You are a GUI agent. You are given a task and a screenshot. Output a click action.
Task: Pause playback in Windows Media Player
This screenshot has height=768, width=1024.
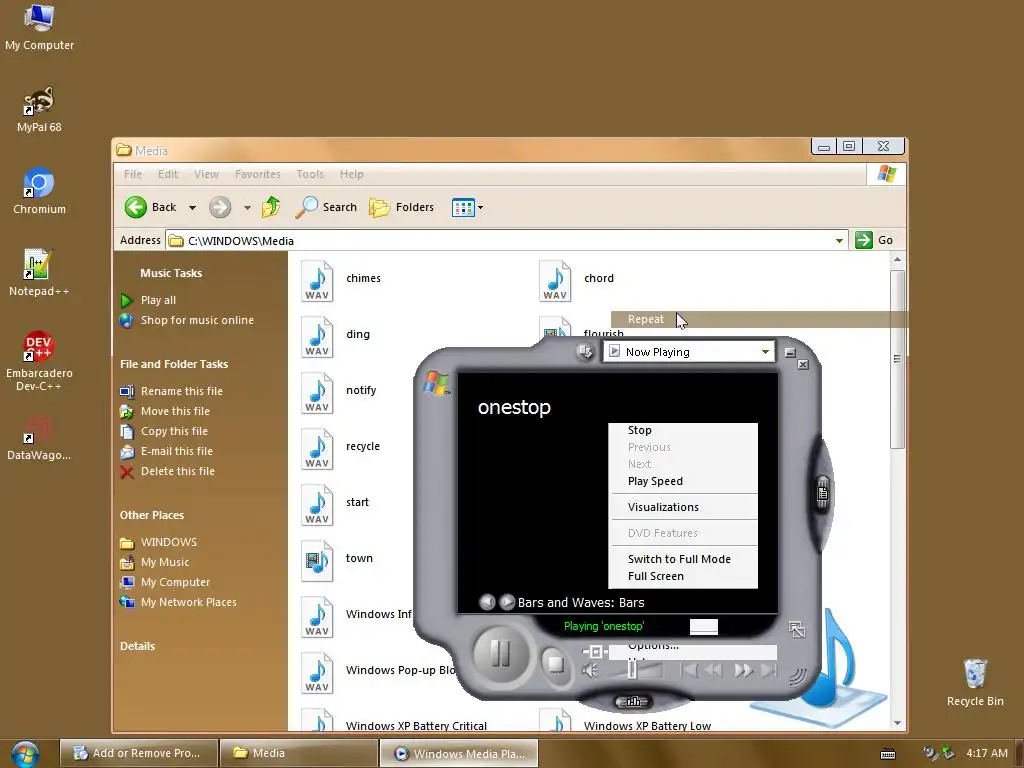coord(500,652)
